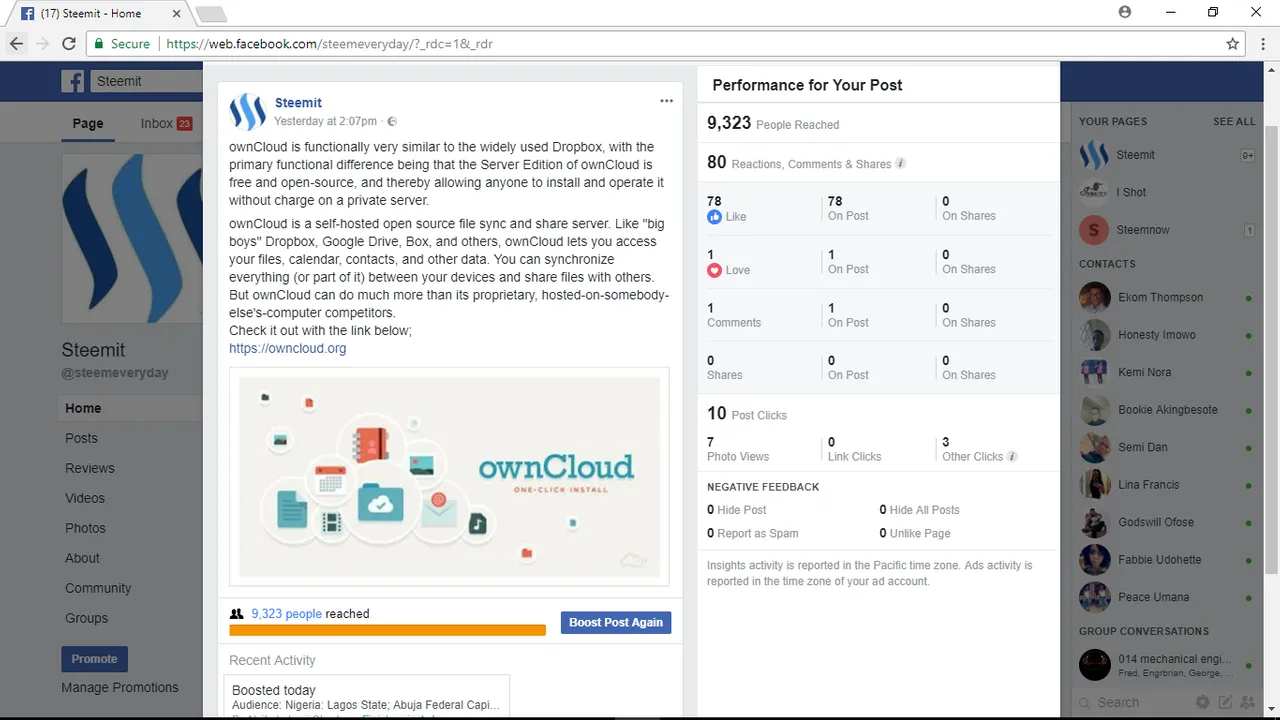Click the 9,323 people link below the post image
Image resolution: width=1280 pixels, height=720 pixels.
tap(287, 614)
